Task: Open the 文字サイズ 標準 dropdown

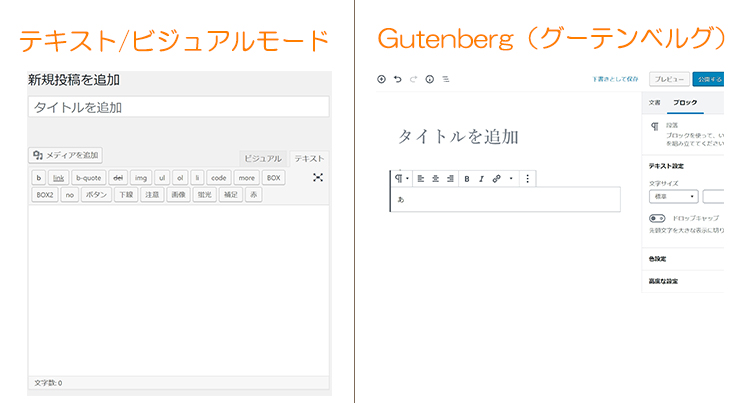Action: [674, 196]
